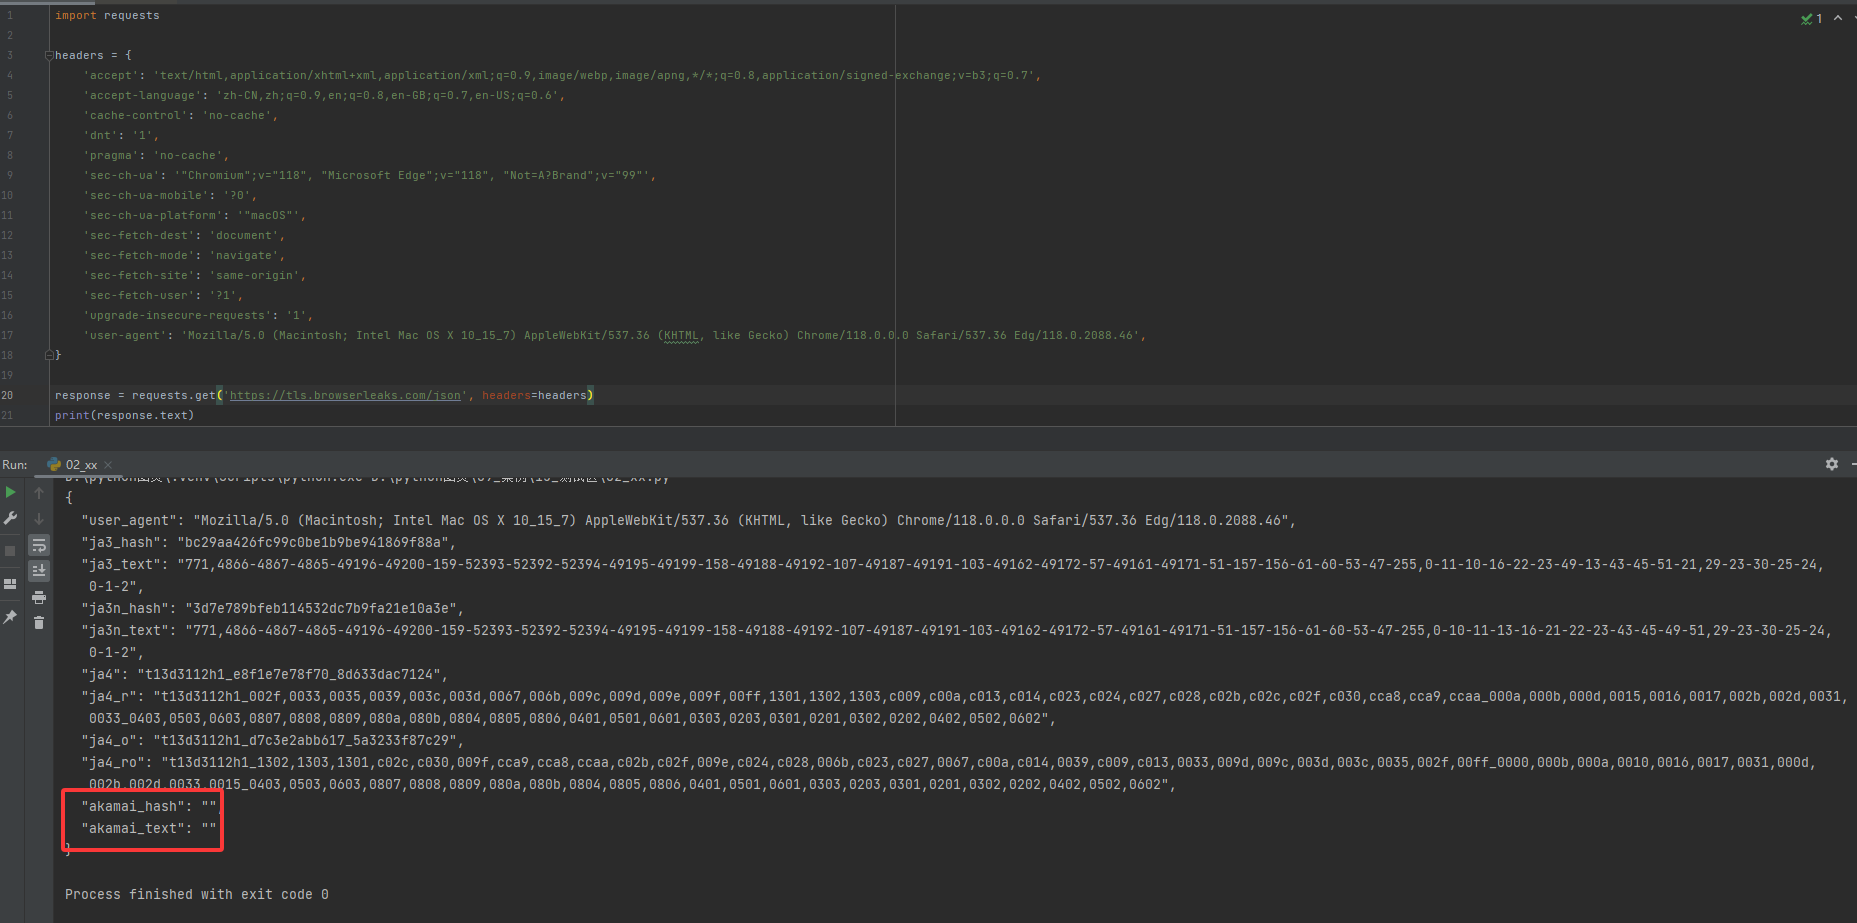Viewport: 1857px width, 923px height.
Task: Close the 02_xx run tab
Action: point(108,465)
